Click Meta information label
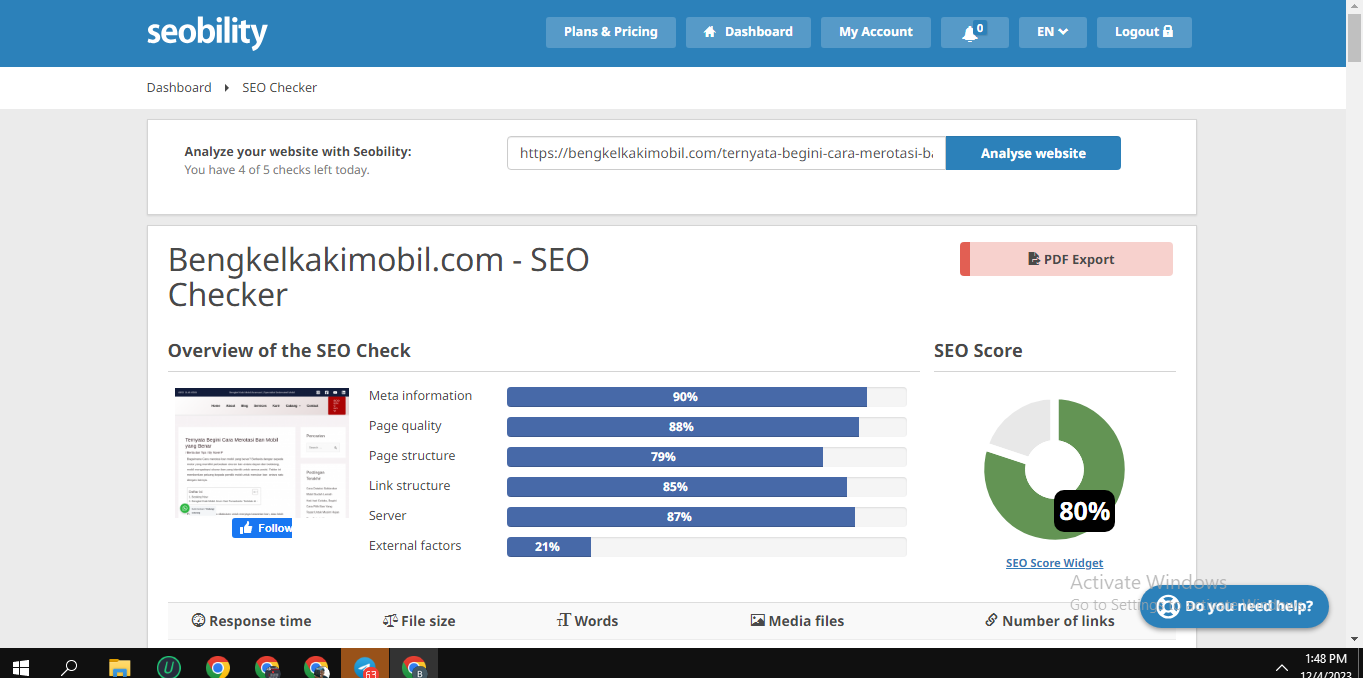 (x=420, y=396)
